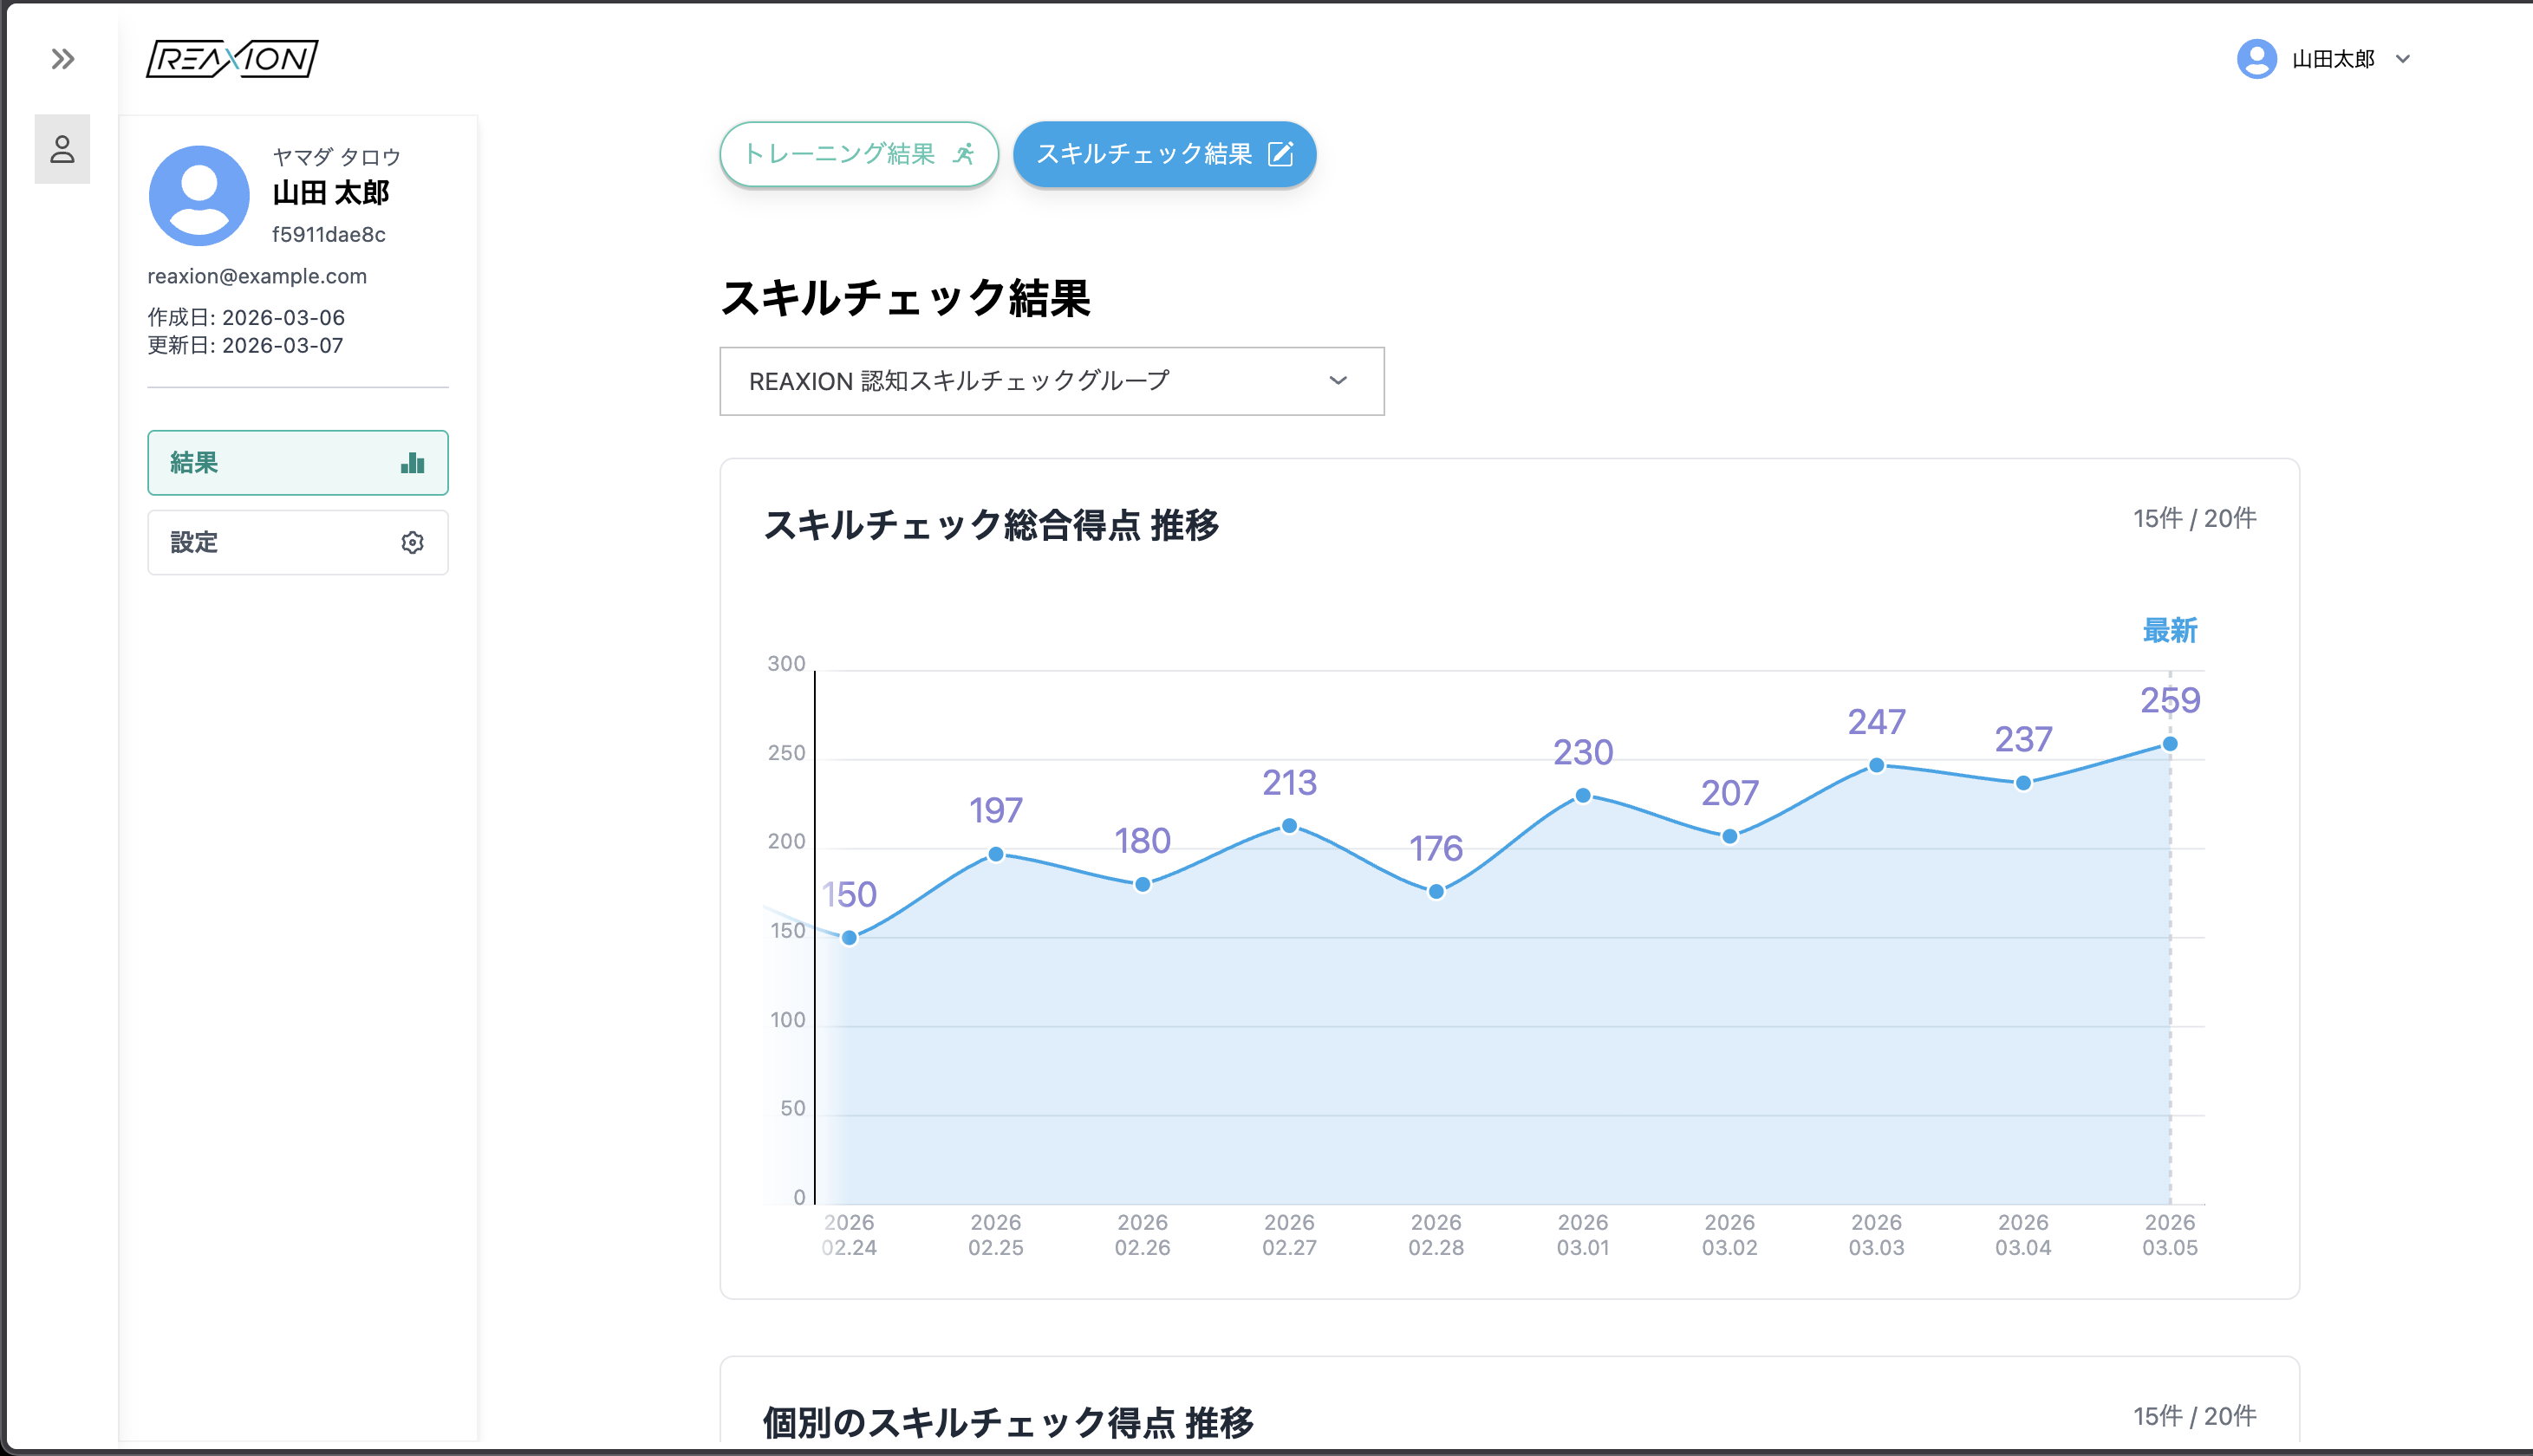Switch to the トレーニング結果 tab
This screenshot has height=1456, width=2533.
click(858, 154)
